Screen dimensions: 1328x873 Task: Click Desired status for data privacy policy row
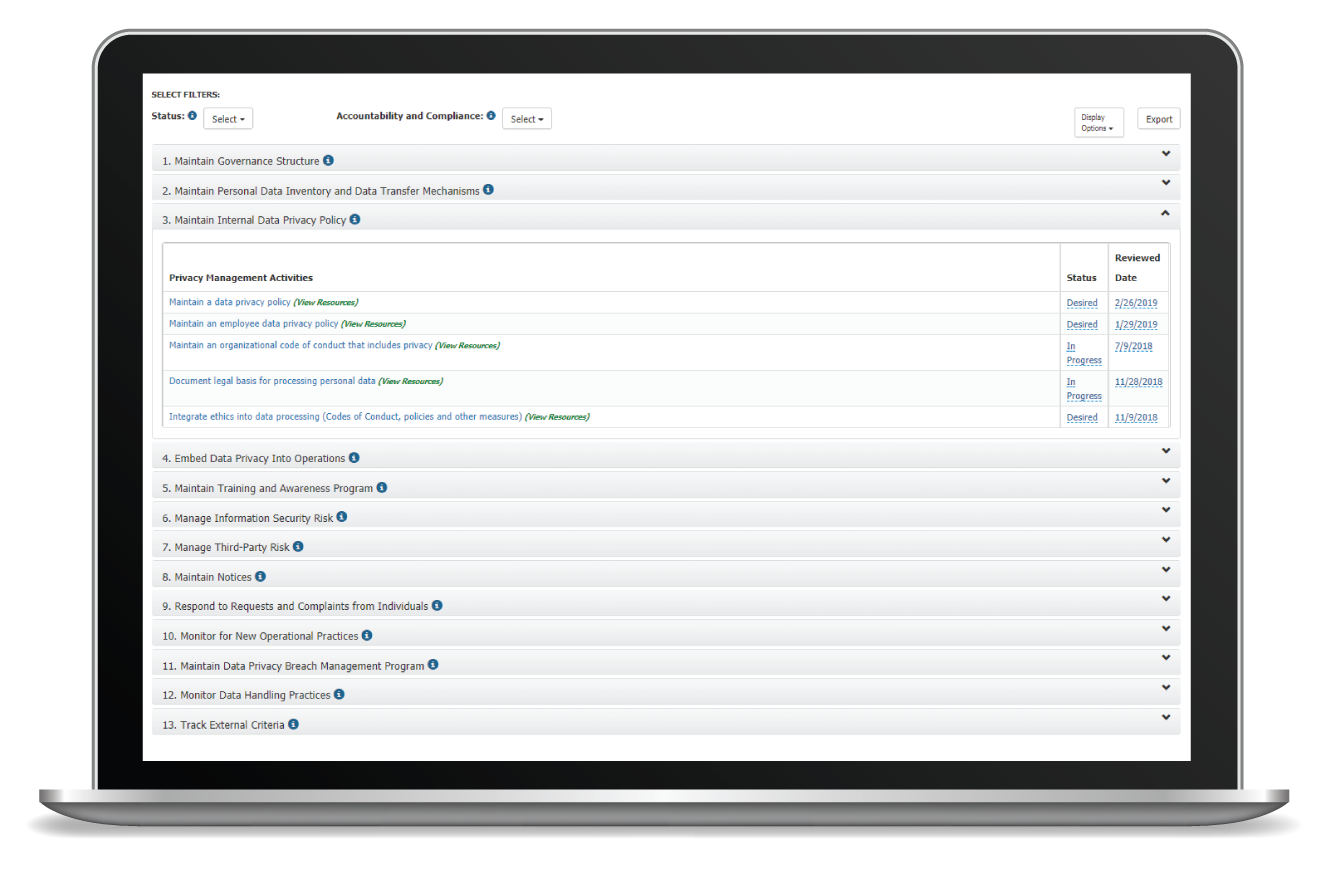coord(1082,303)
